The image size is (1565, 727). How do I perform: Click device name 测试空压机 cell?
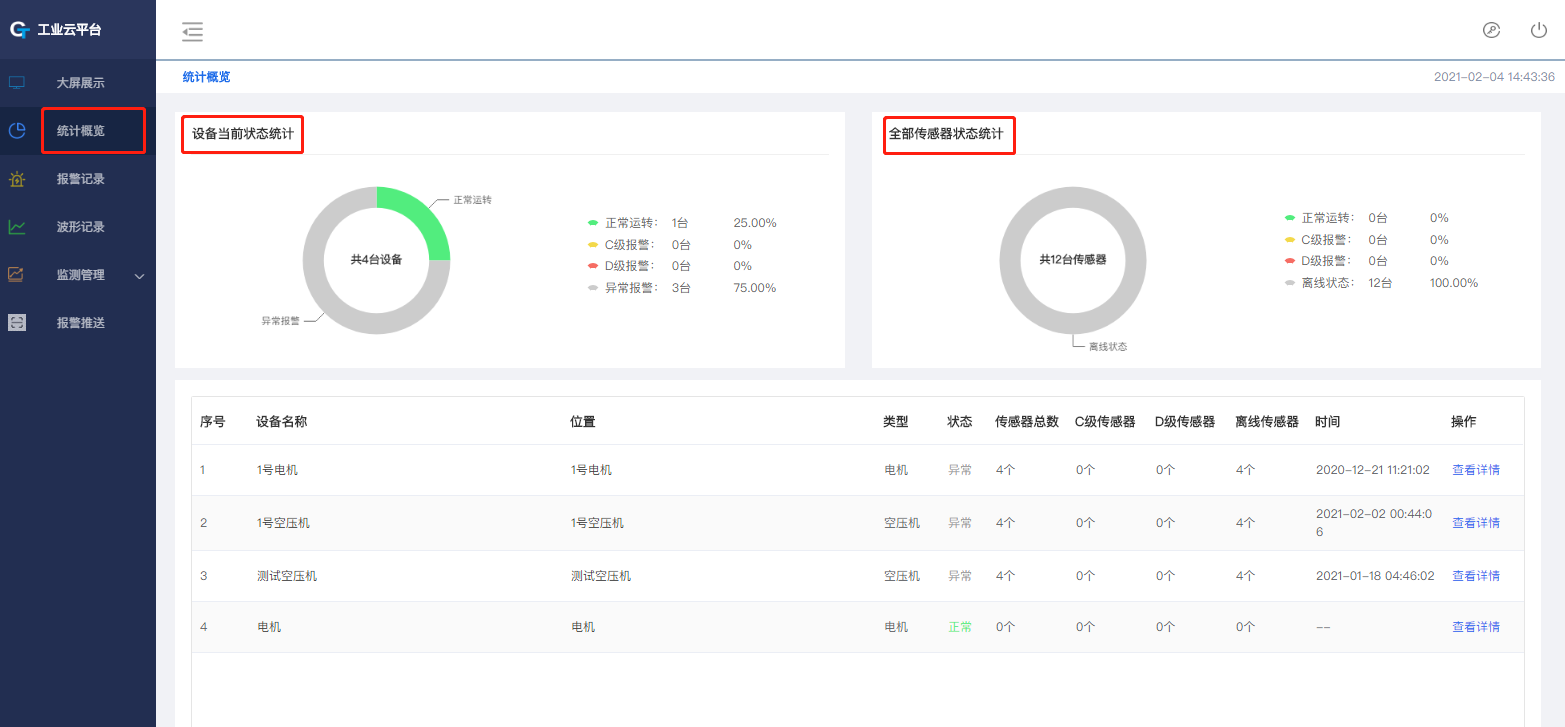coord(287,576)
